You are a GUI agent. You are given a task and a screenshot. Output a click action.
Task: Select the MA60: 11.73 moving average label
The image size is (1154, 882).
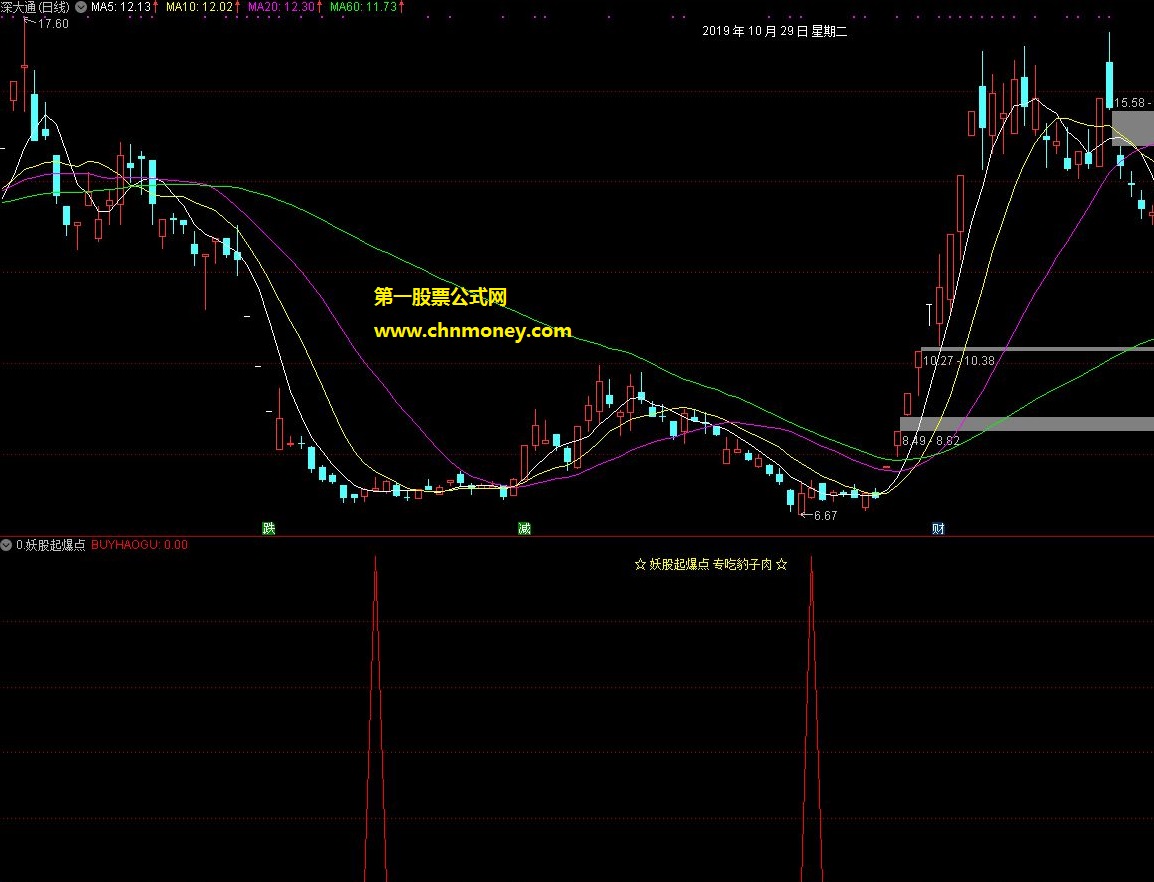pyautogui.click(x=364, y=7)
